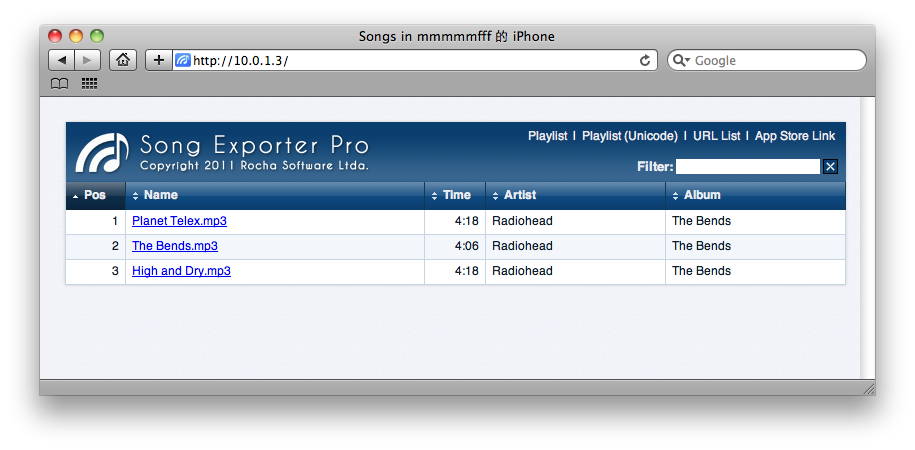The width and height of the screenshot is (915, 450).
Task: Clear the filter with the X button
Action: (x=830, y=167)
